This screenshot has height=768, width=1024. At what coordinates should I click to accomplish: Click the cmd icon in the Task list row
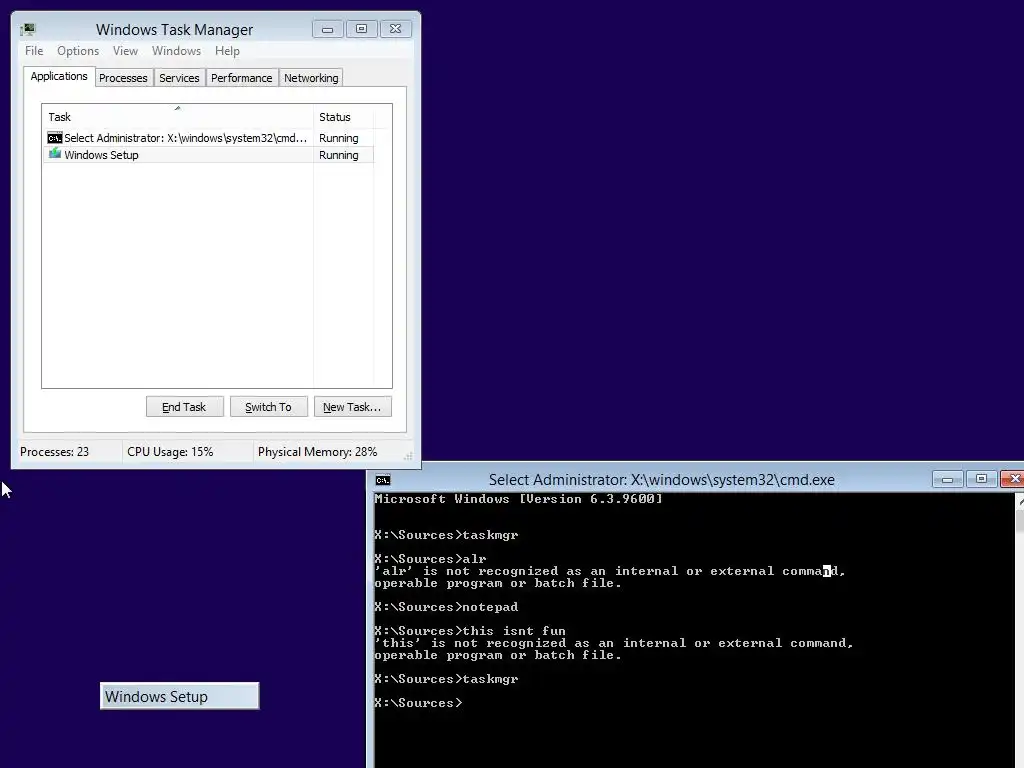55,138
